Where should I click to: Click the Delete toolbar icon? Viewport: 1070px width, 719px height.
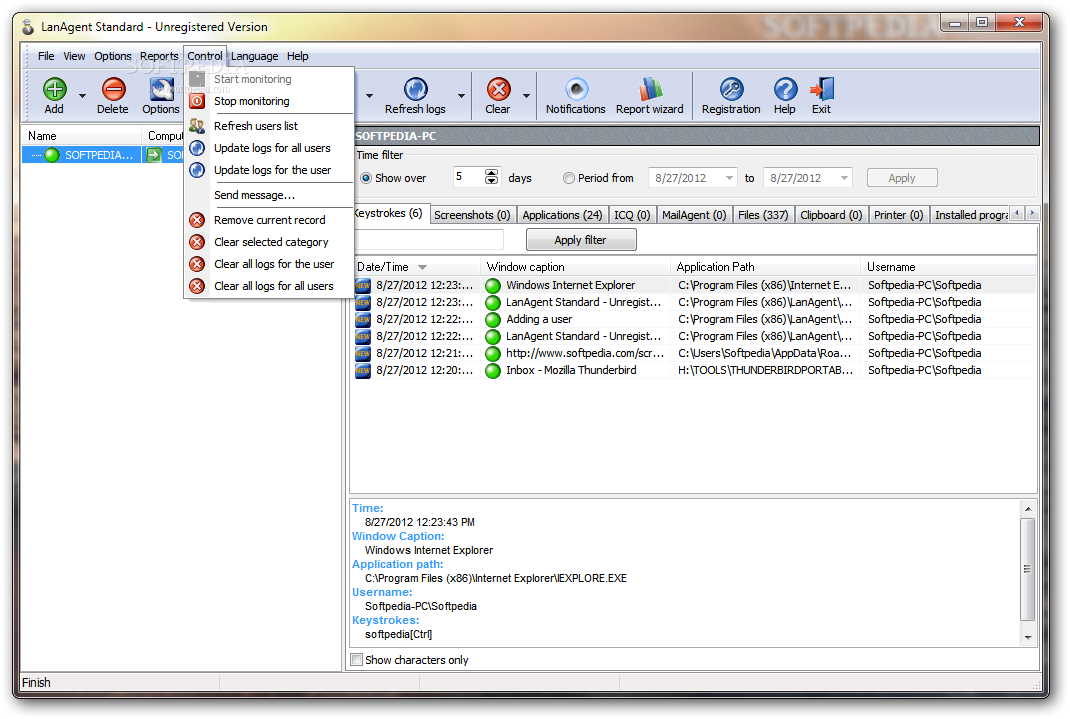pos(113,95)
